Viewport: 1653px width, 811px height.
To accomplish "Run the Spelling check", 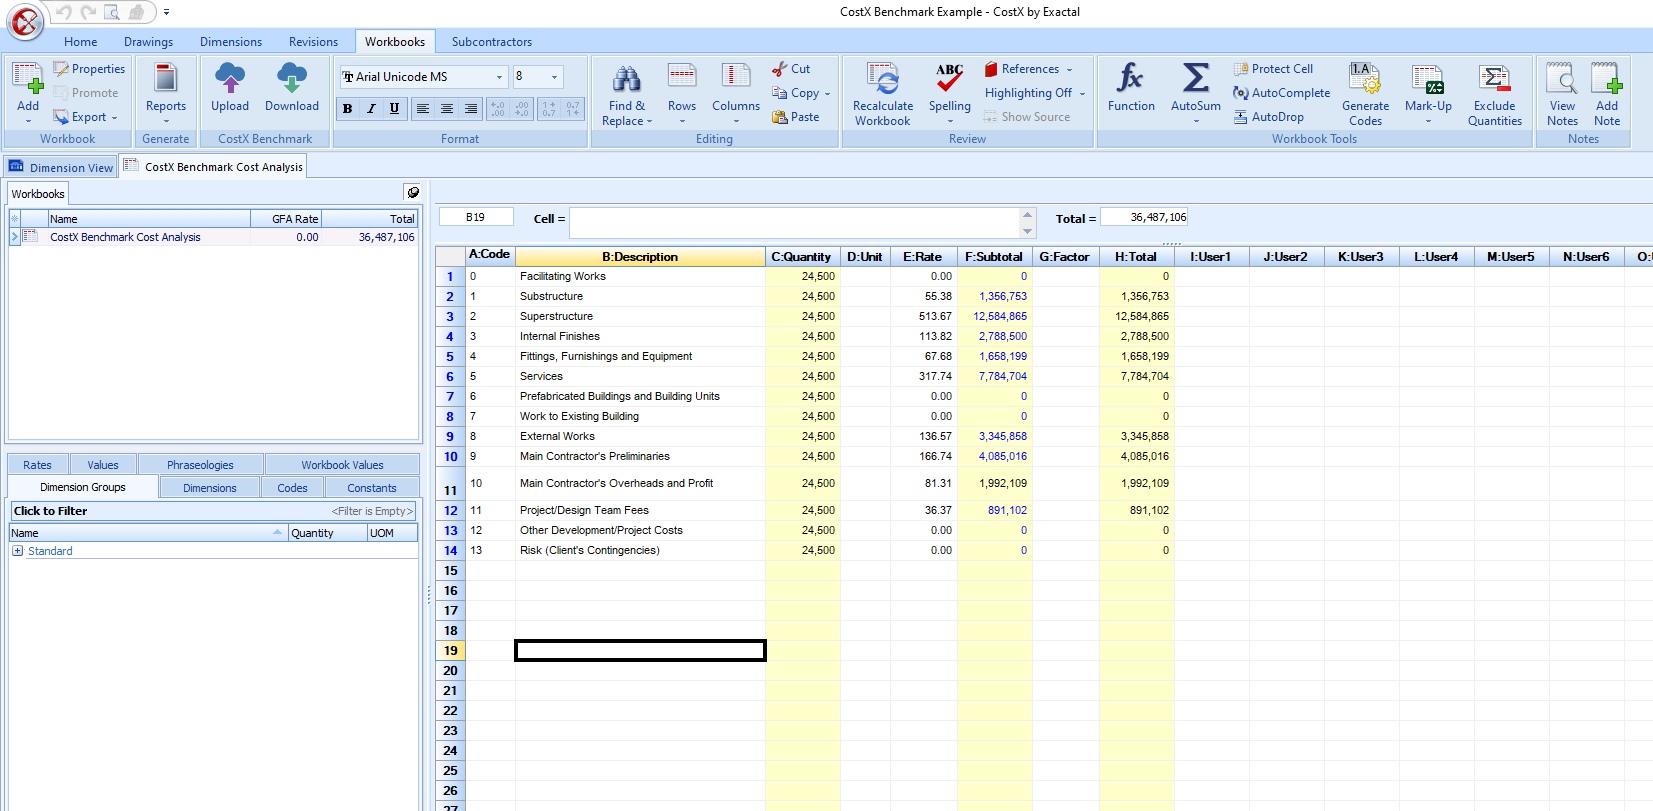I will 950,94.
